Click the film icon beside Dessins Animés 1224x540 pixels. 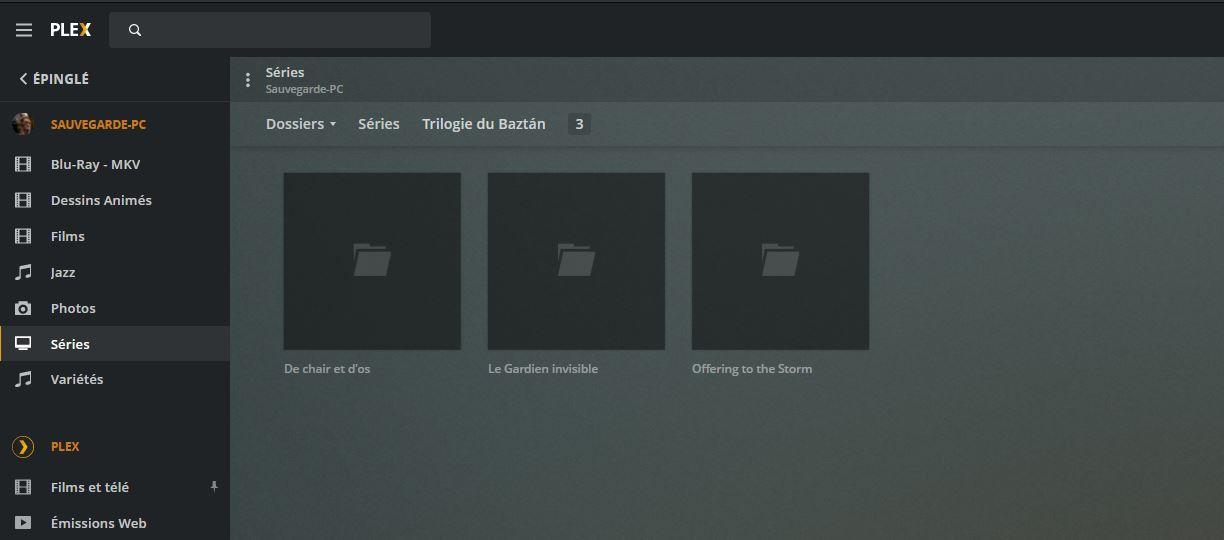[23, 200]
